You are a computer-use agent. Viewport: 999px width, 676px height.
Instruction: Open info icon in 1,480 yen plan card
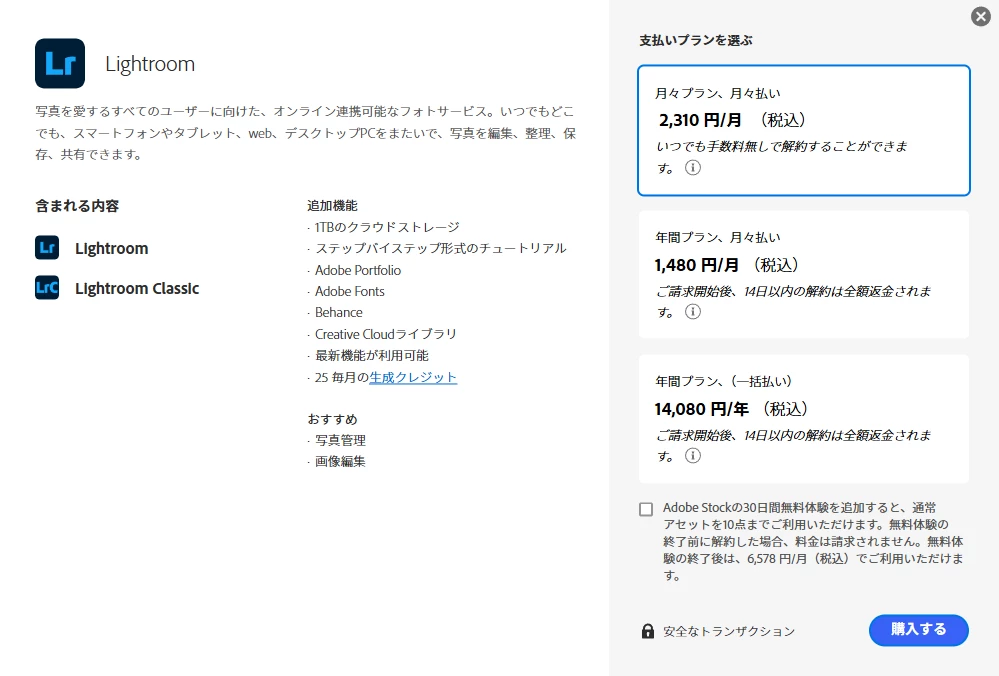coord(693,312)
